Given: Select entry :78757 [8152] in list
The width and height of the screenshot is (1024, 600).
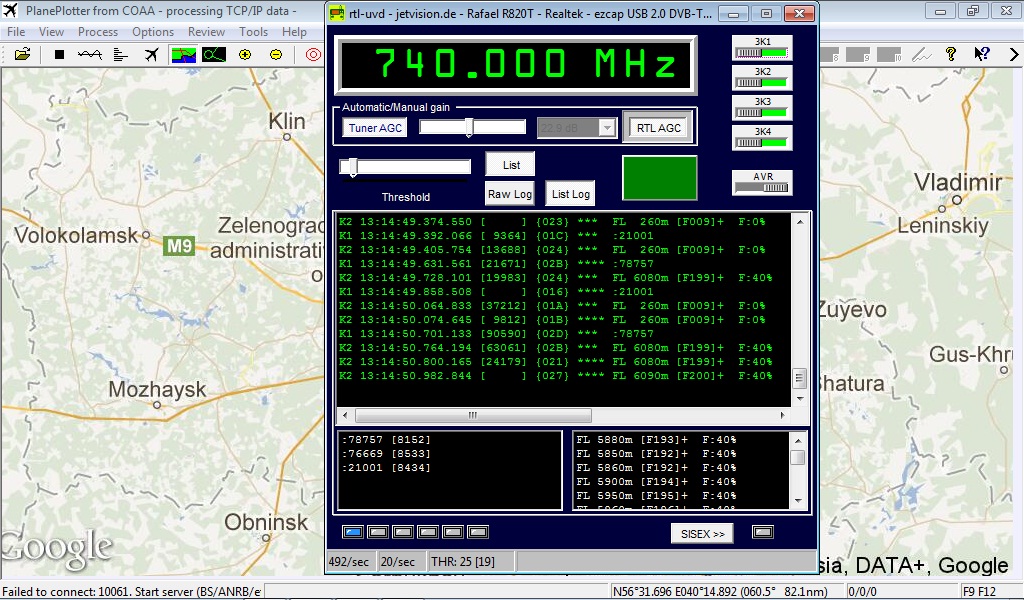Looking at the screenshot, I should click(x=386, y=439).
